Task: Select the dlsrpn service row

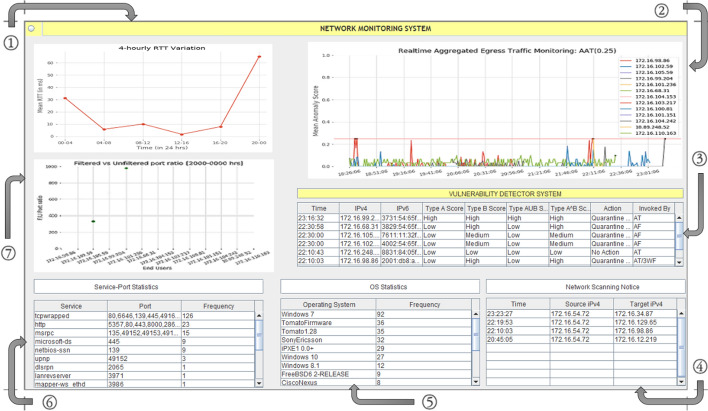Action: 144,367
